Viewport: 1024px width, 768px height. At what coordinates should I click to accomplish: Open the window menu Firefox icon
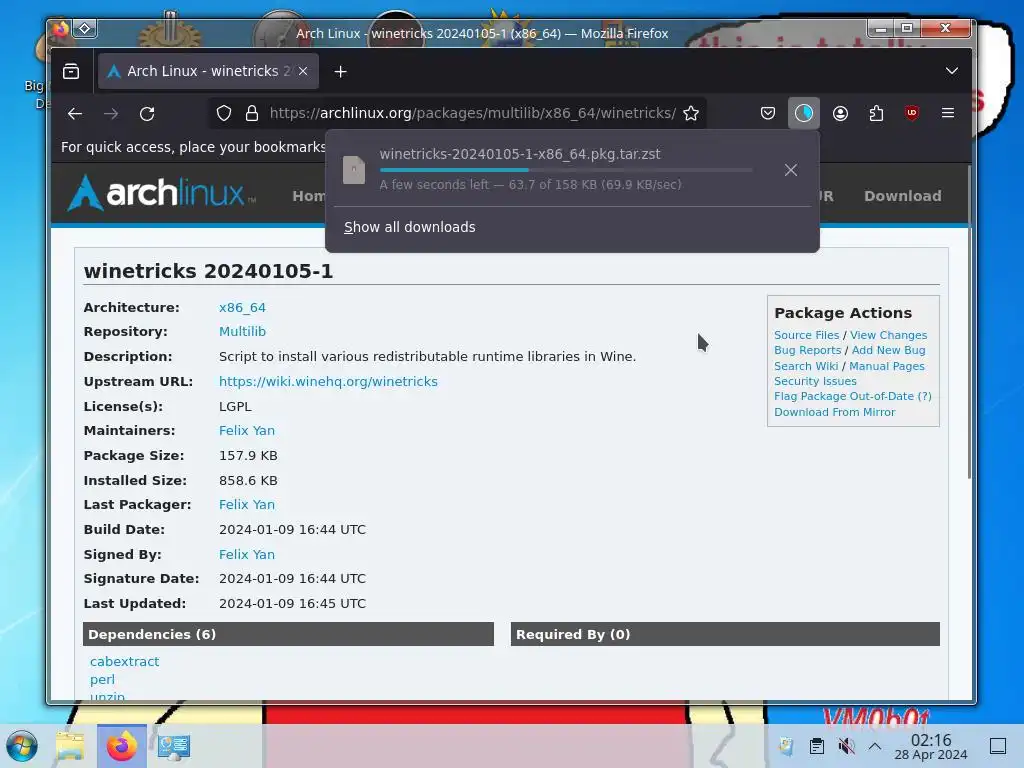tap(60, 29)
